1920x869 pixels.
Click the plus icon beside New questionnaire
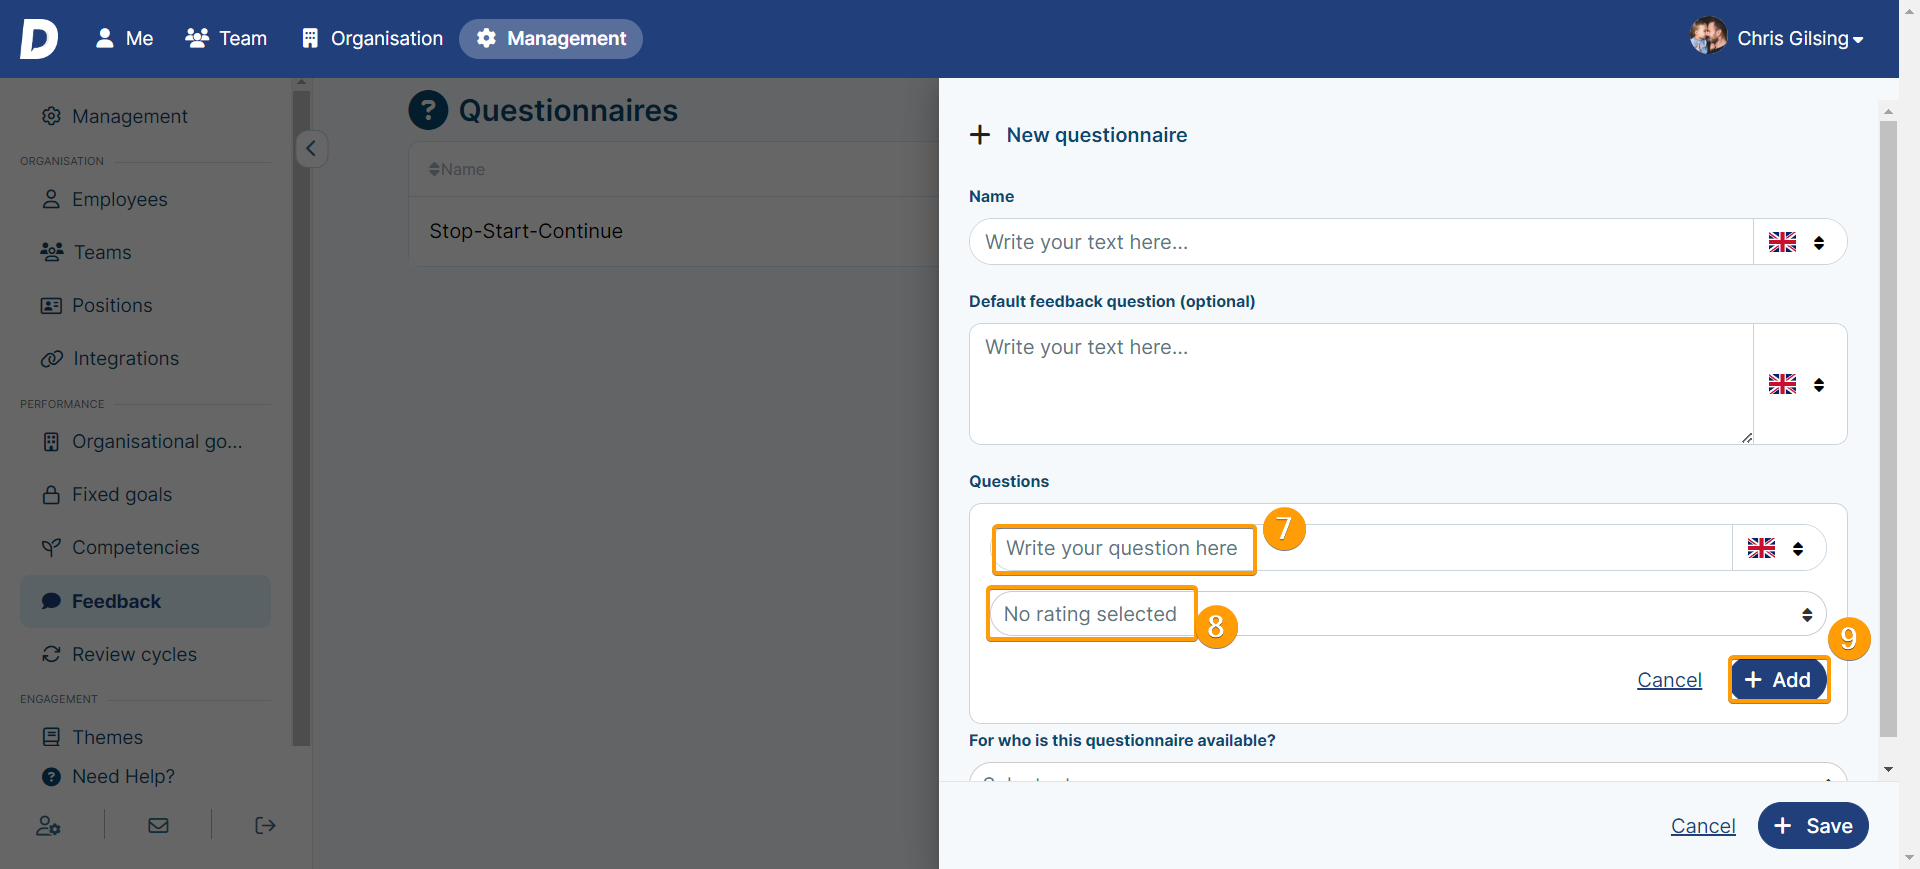(x=980, y=135)
